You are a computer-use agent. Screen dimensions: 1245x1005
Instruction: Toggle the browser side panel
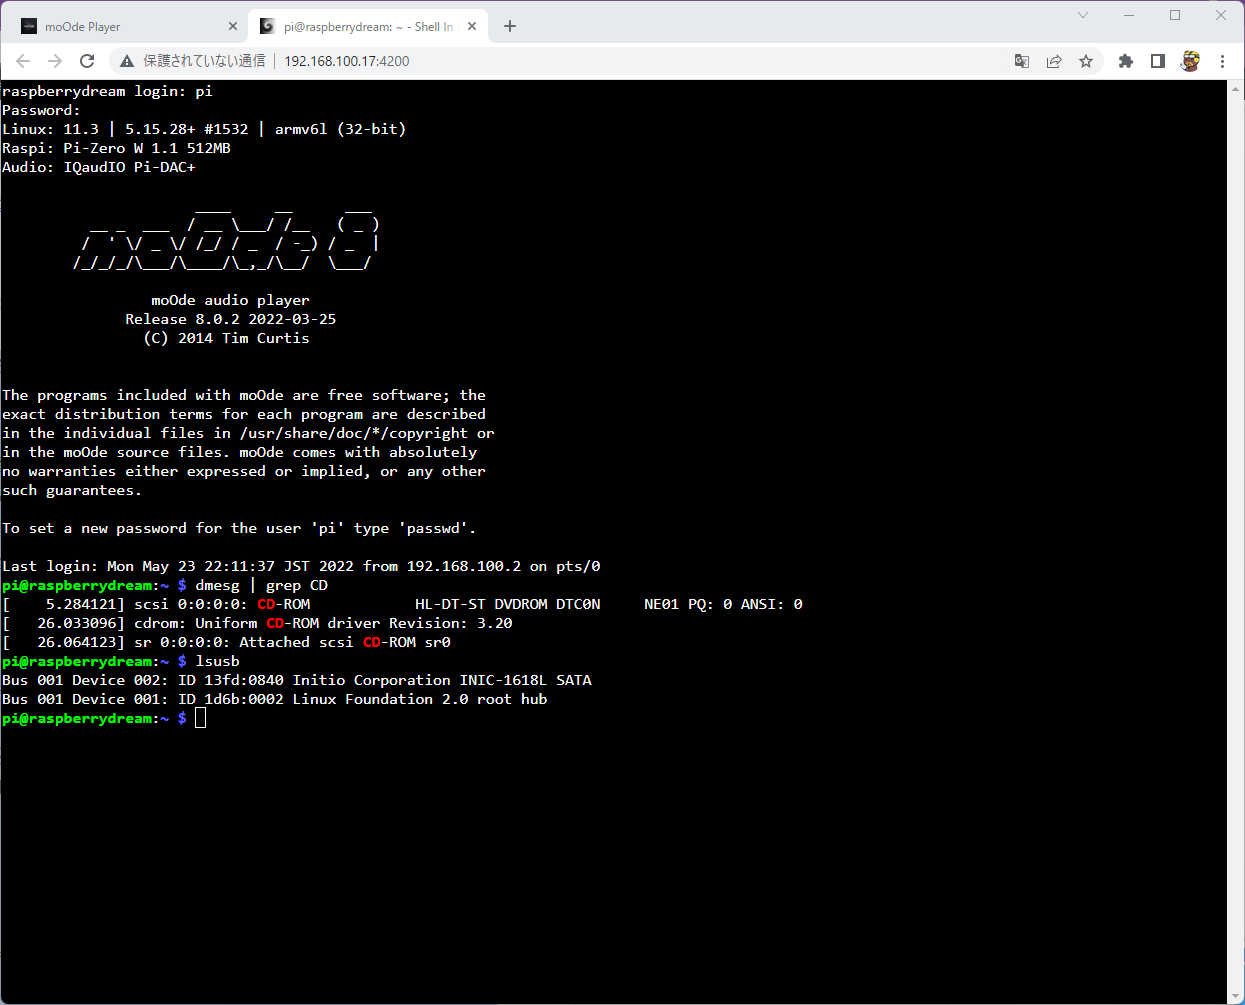point(1158,61)
